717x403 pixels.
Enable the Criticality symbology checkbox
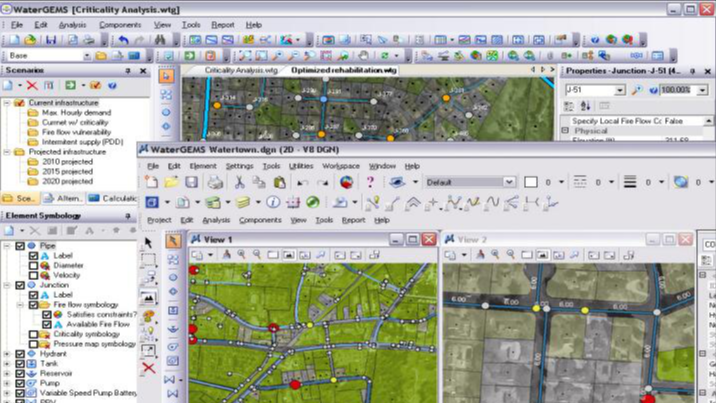tap(33, 334)
